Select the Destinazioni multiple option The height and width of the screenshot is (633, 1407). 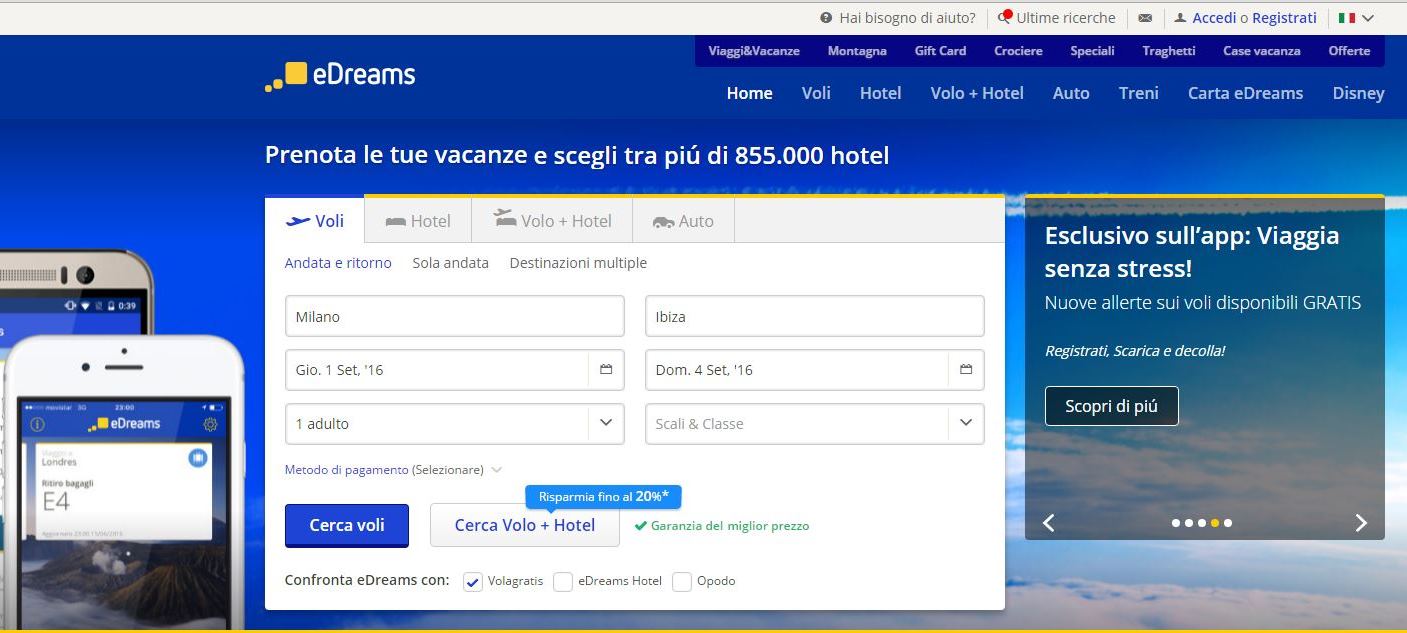point(578,263)
